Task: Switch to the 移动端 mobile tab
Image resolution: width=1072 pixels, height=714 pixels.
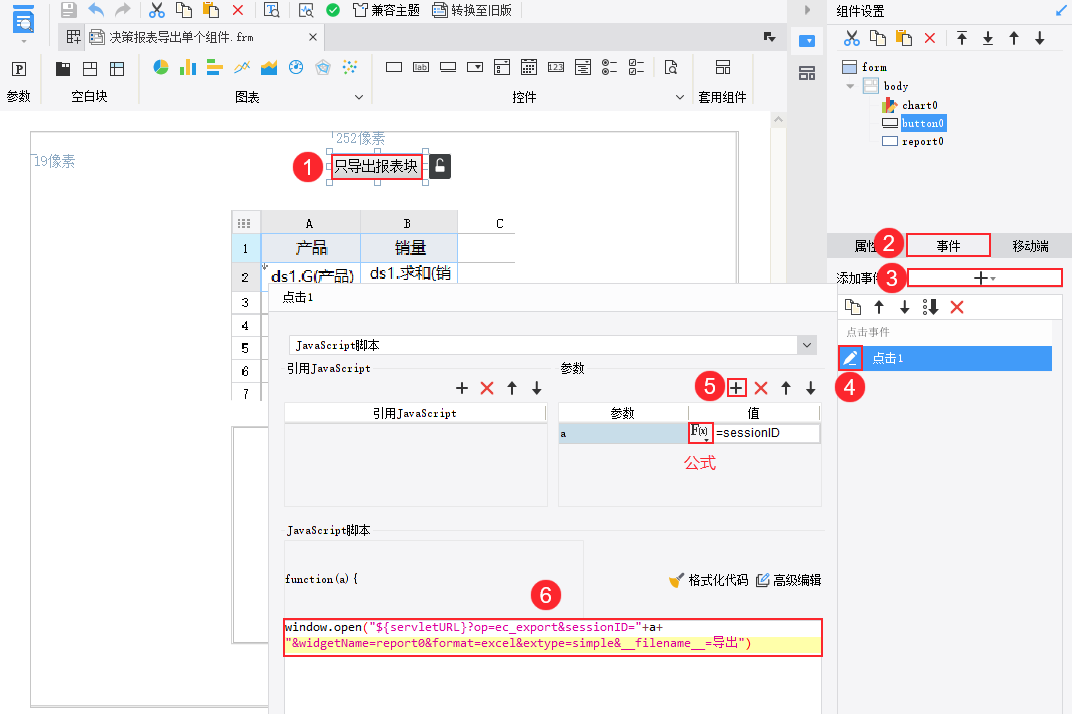Action: 1030,246
